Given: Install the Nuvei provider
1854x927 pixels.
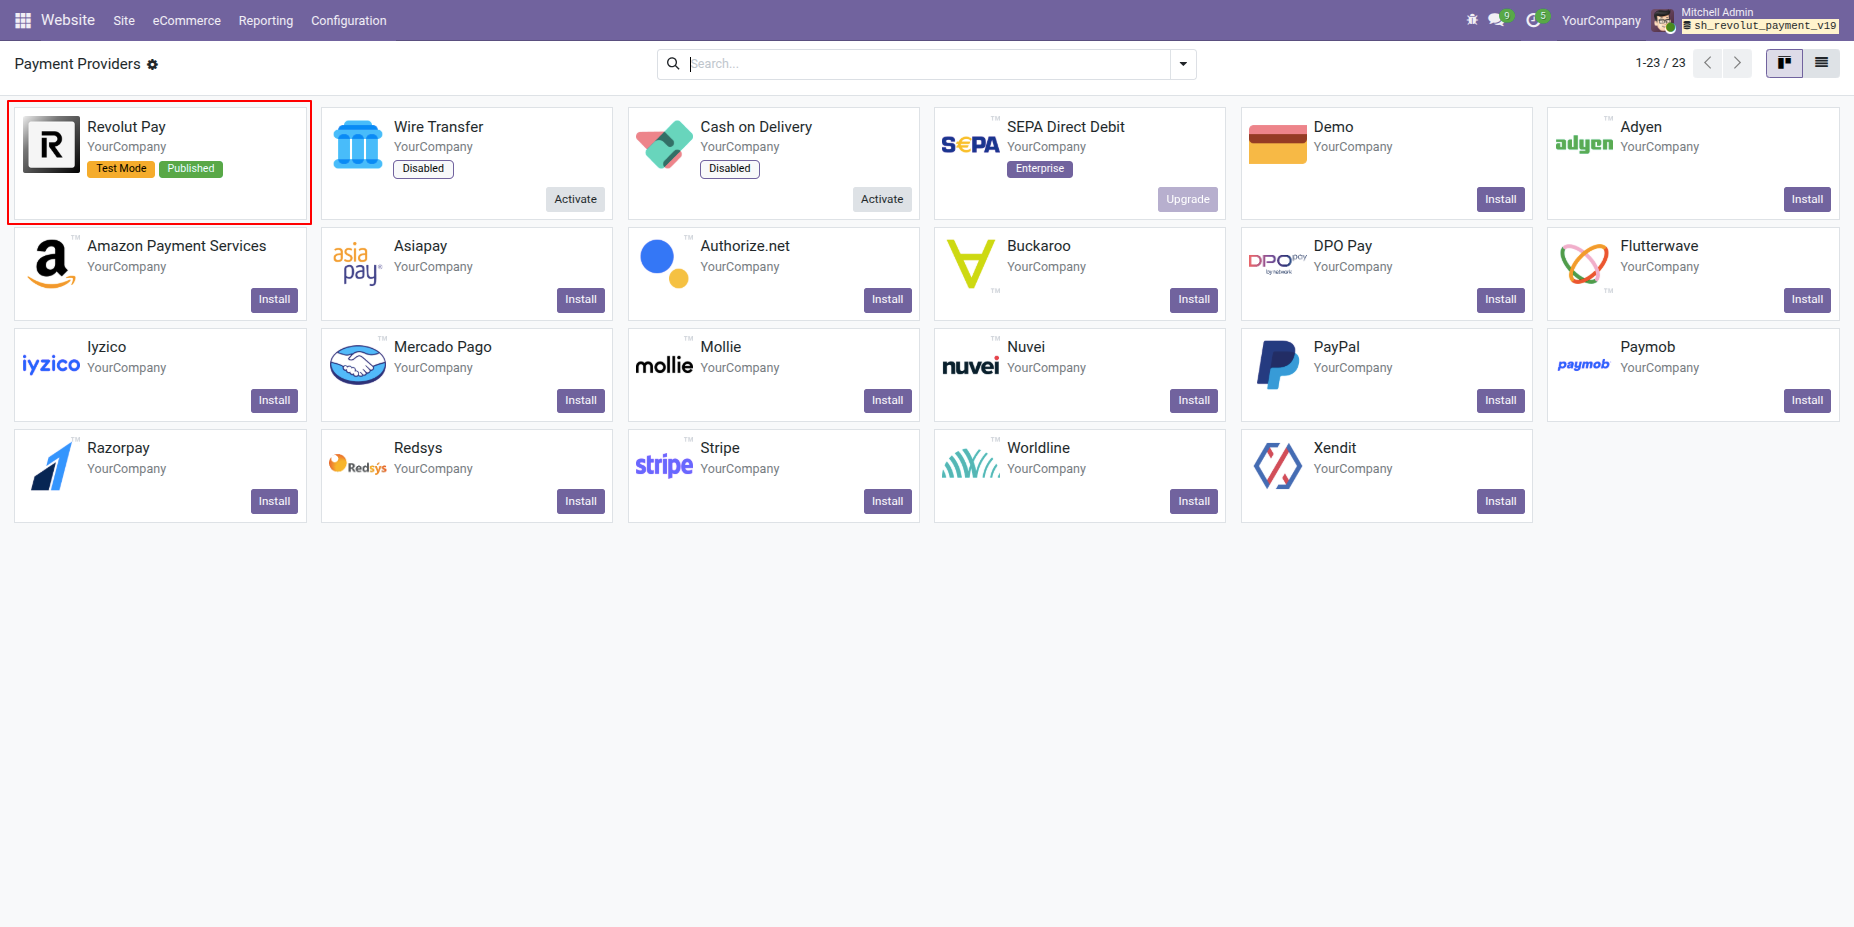Looking at the screenshot, I should pos(1194,400).
